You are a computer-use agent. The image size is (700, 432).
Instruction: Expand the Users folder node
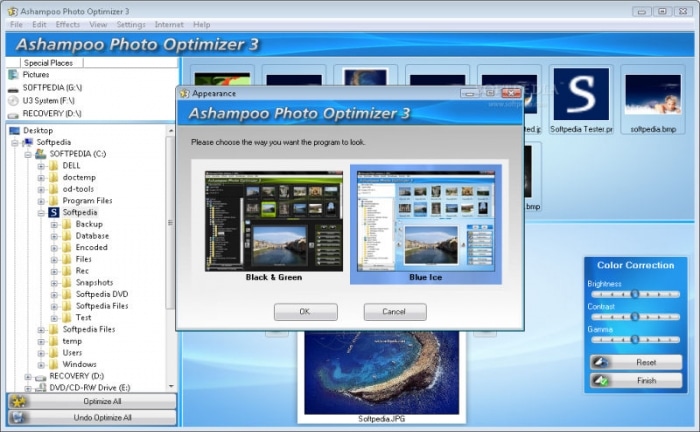click(41, 353)
